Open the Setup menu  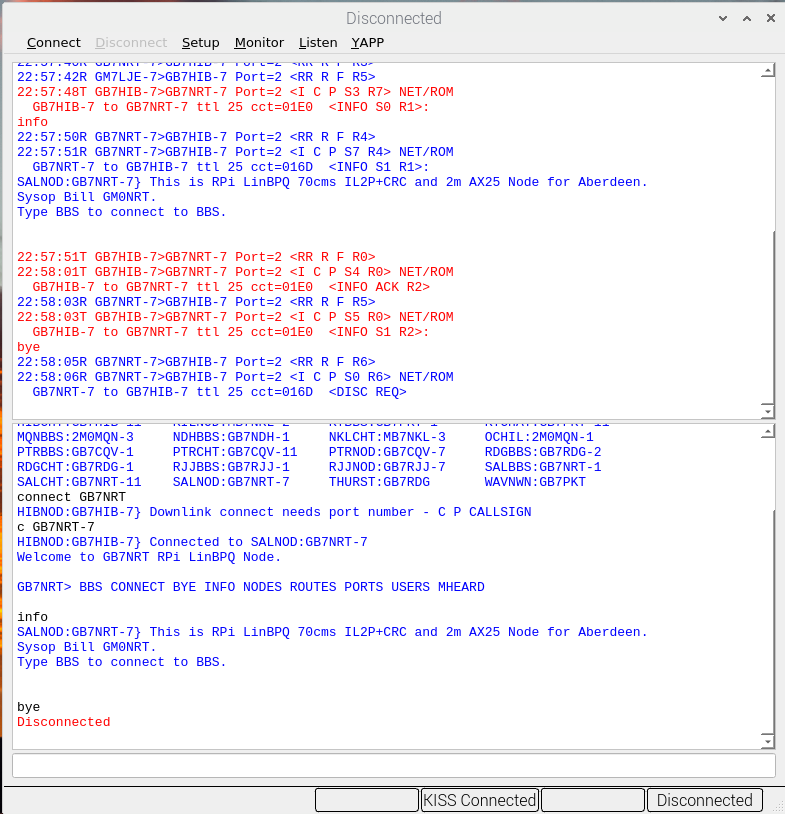tap(200, 42)
